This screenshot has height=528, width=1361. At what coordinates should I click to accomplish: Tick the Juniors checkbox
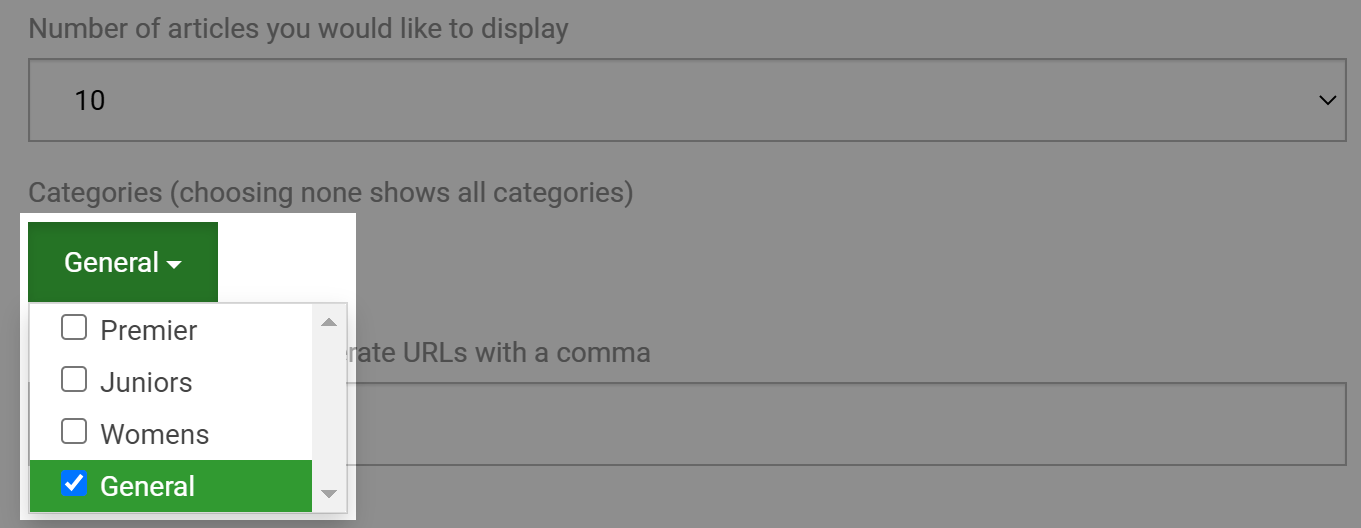[74, 380]
